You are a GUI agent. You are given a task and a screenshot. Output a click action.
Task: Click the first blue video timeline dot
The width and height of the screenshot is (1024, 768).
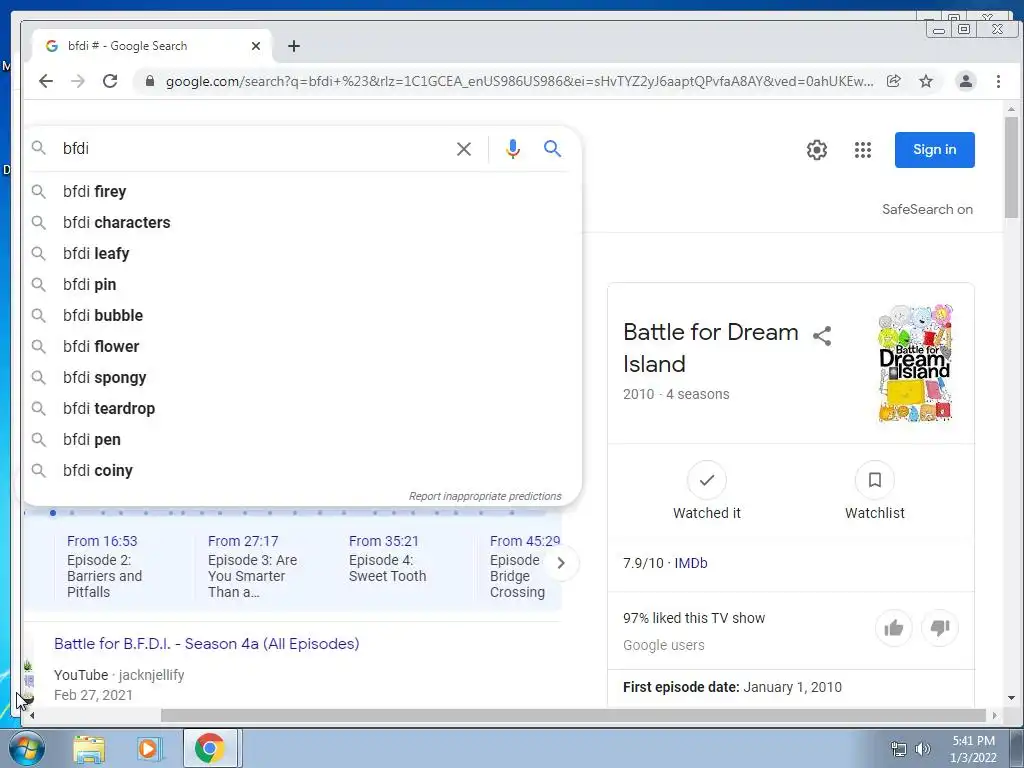[x=53, y=513]
